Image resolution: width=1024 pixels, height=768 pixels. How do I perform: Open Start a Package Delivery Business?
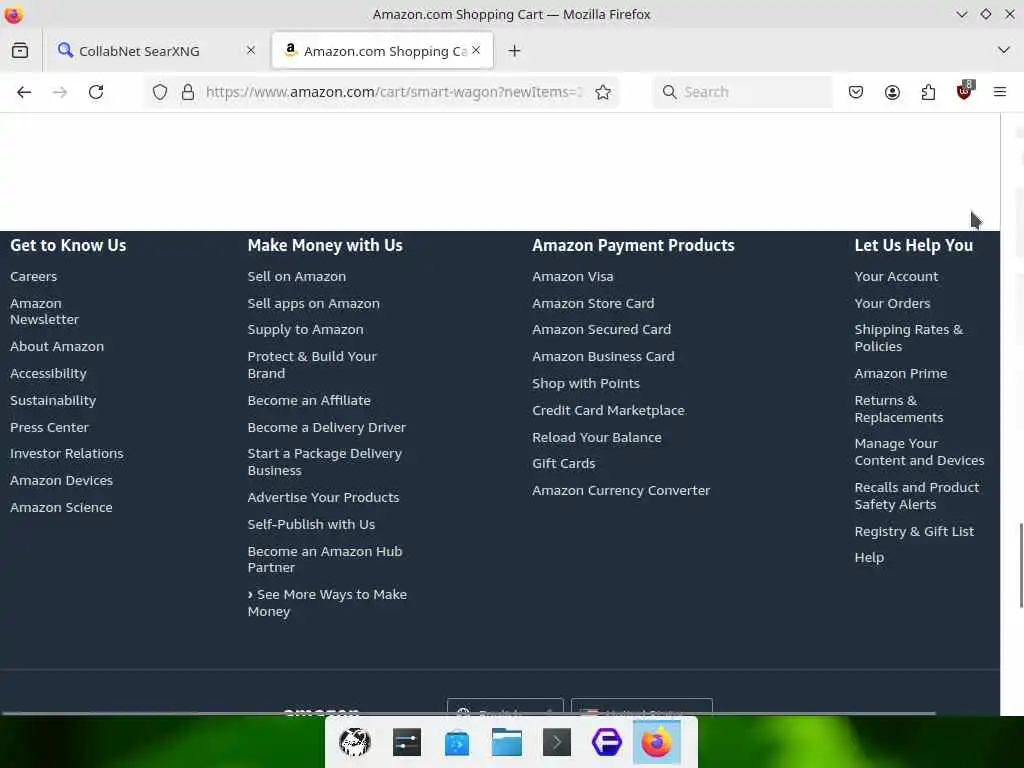tap(325, 462)
